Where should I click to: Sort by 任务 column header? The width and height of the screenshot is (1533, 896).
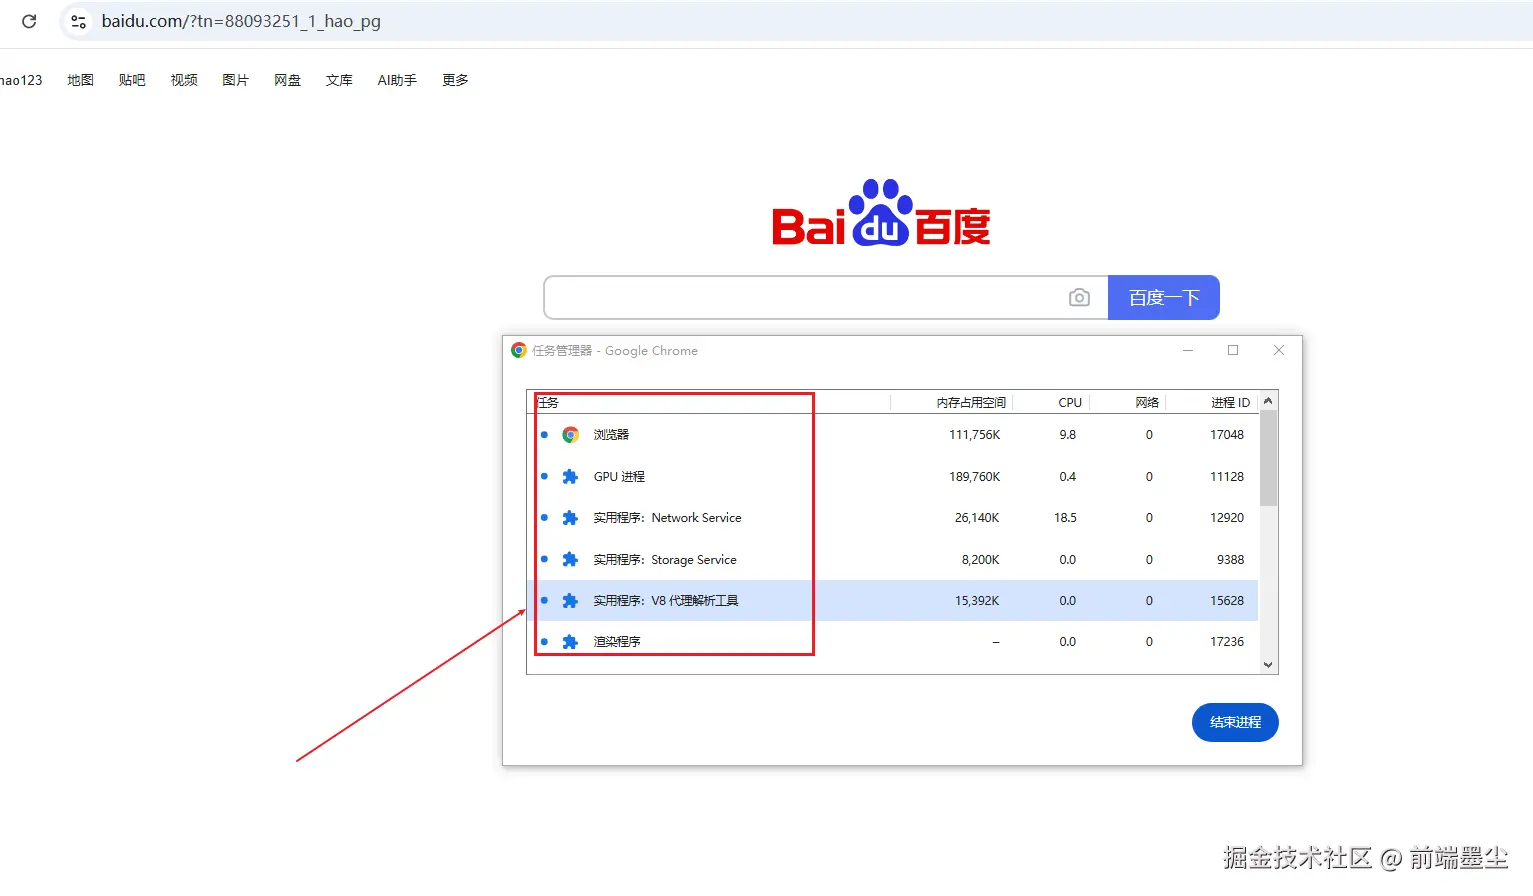point(709,402)
